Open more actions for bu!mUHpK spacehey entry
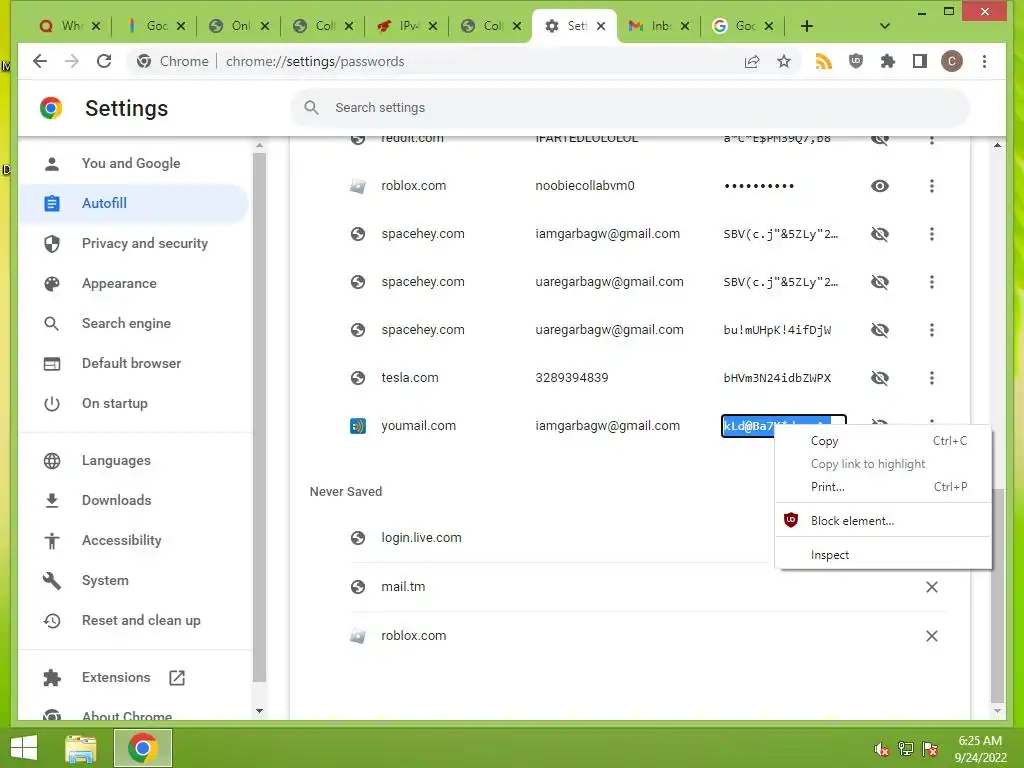 tap(931, 330)
